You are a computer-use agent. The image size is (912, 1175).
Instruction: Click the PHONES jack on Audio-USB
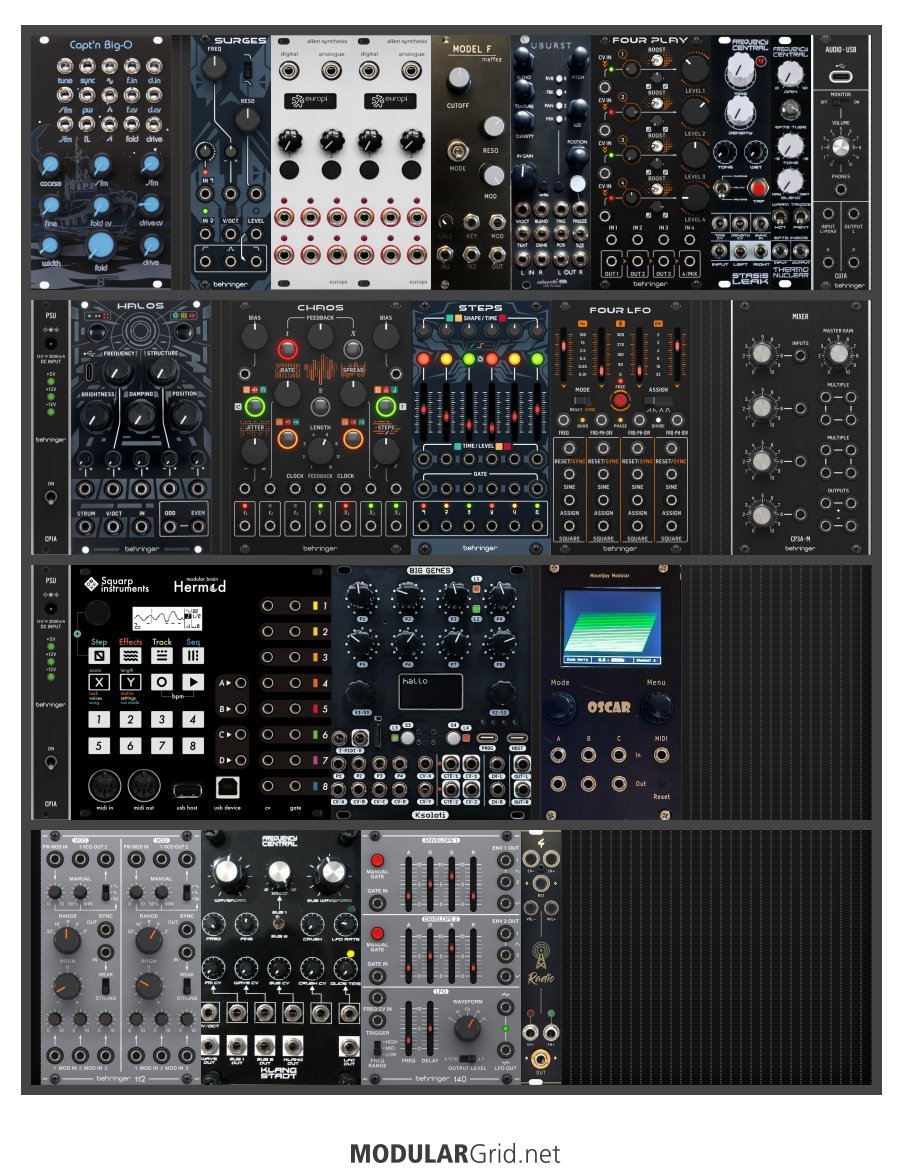click(x=841, y=189)
